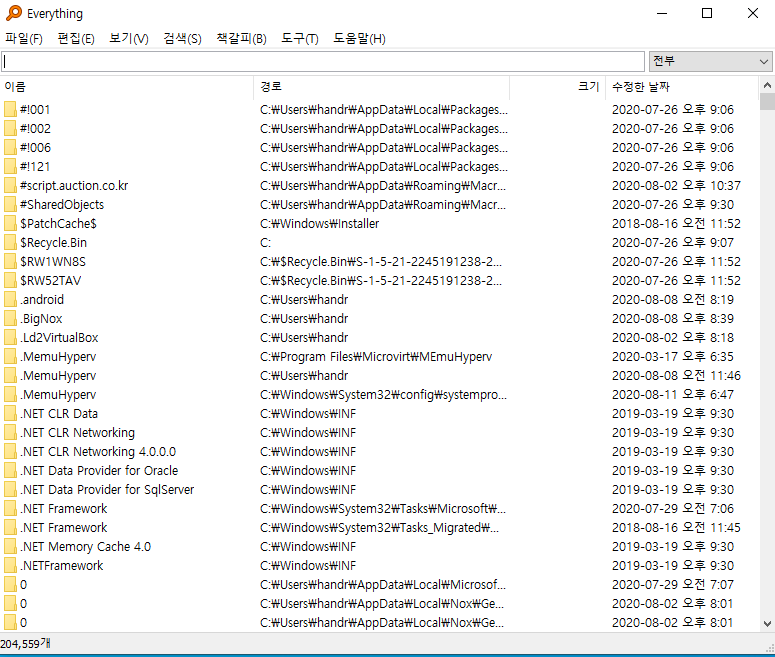
Task: Open the 보기(V) menu
Action: pos(129,39)
